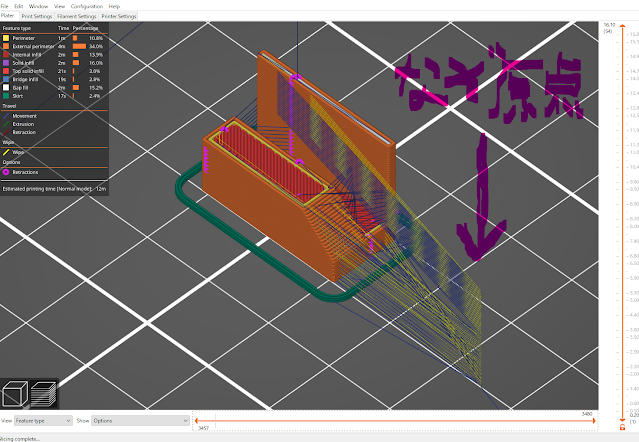Open the Configuration menu
Viewport: 639px width, 442px height.
pyautogui.click(x=87, y=6)
